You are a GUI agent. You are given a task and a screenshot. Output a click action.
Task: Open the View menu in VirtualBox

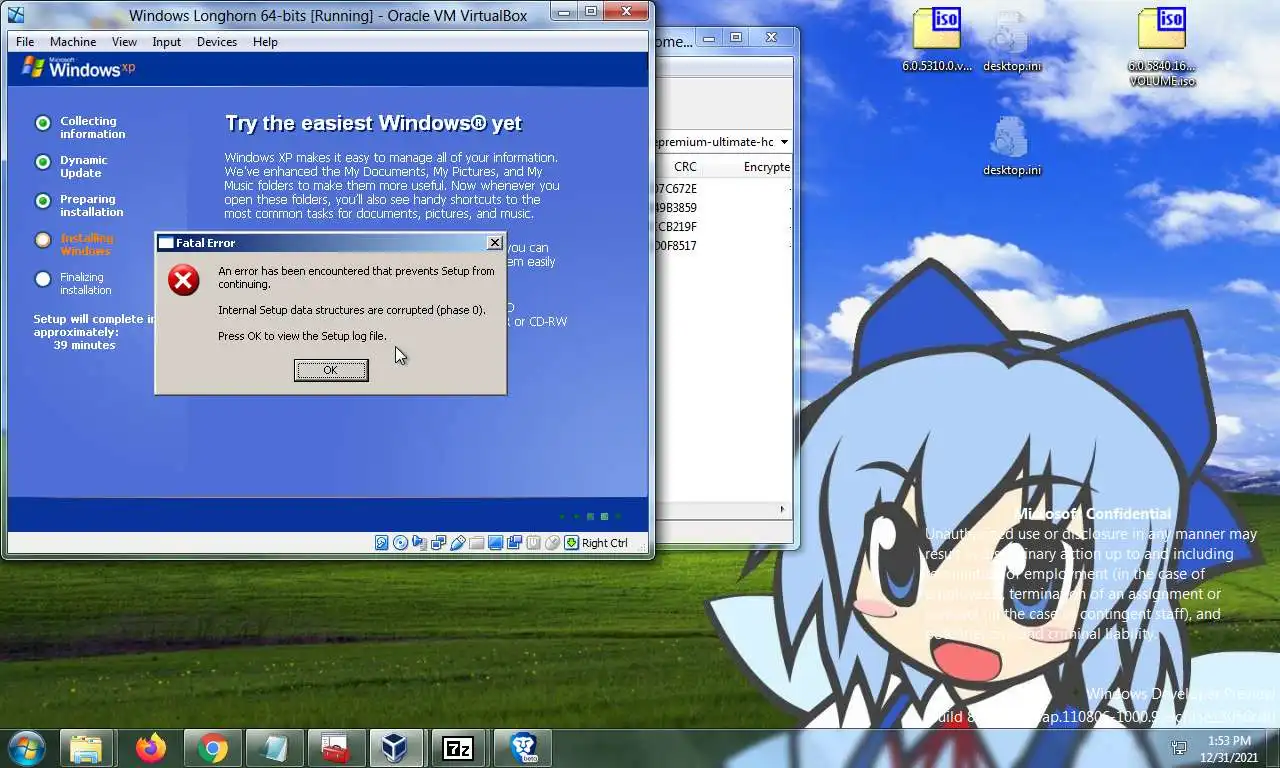pyautogui.click(x=124, y=42)
